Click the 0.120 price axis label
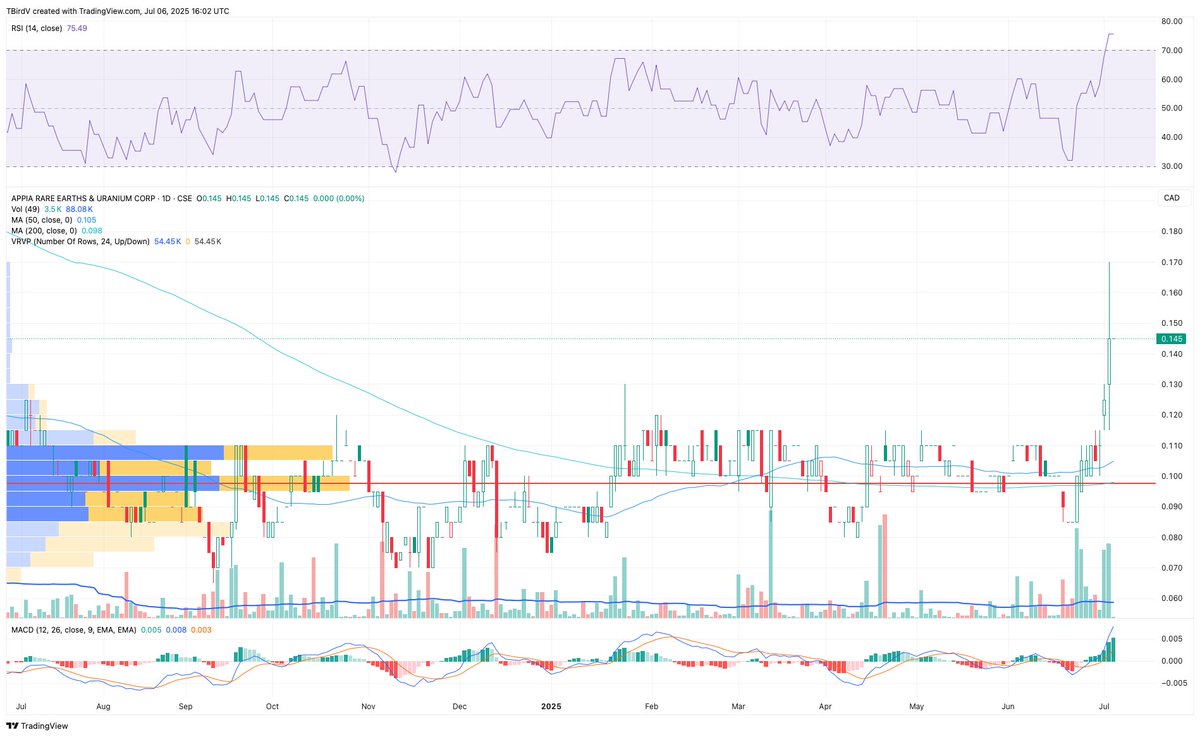 pyautogui.click(x=1173, y=415)
